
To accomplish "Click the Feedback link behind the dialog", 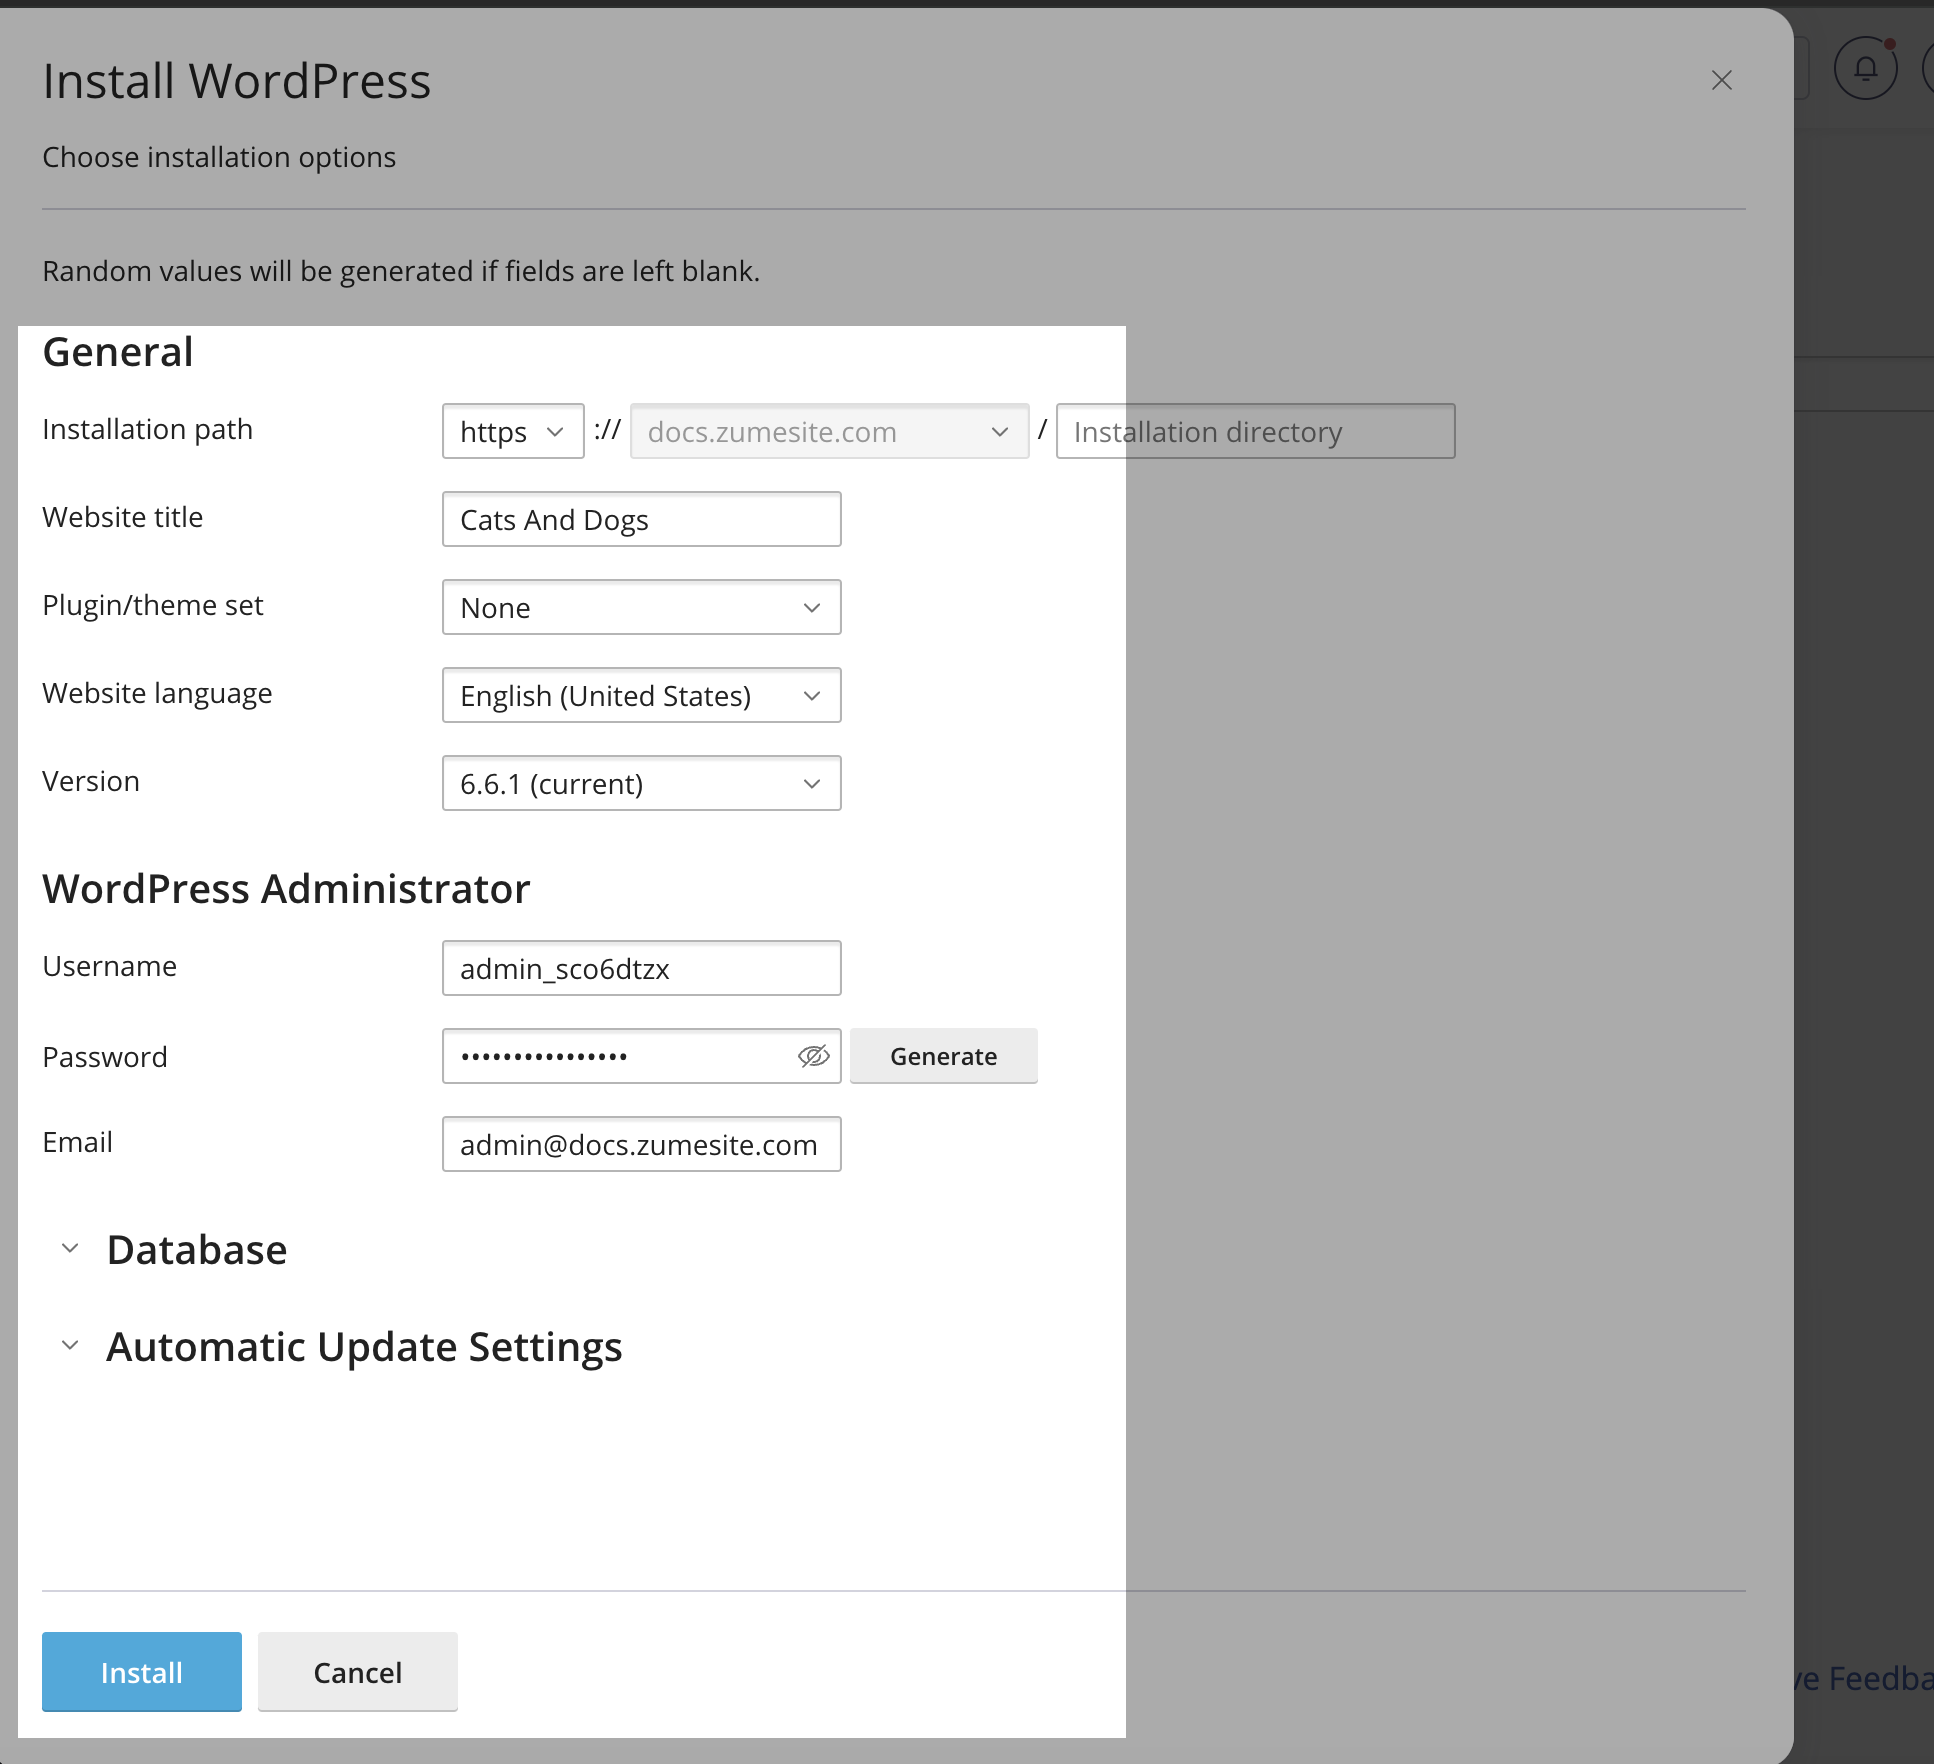I will [x=1864, y=1679].
